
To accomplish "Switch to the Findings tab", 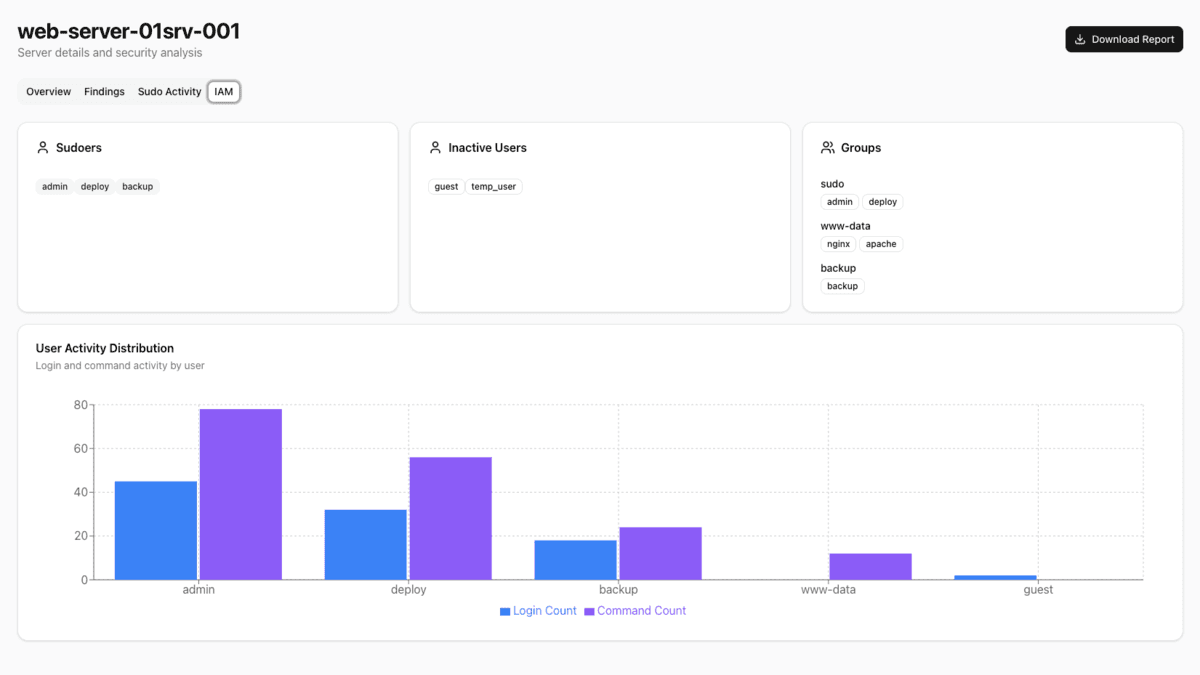I will coord(104,91).
